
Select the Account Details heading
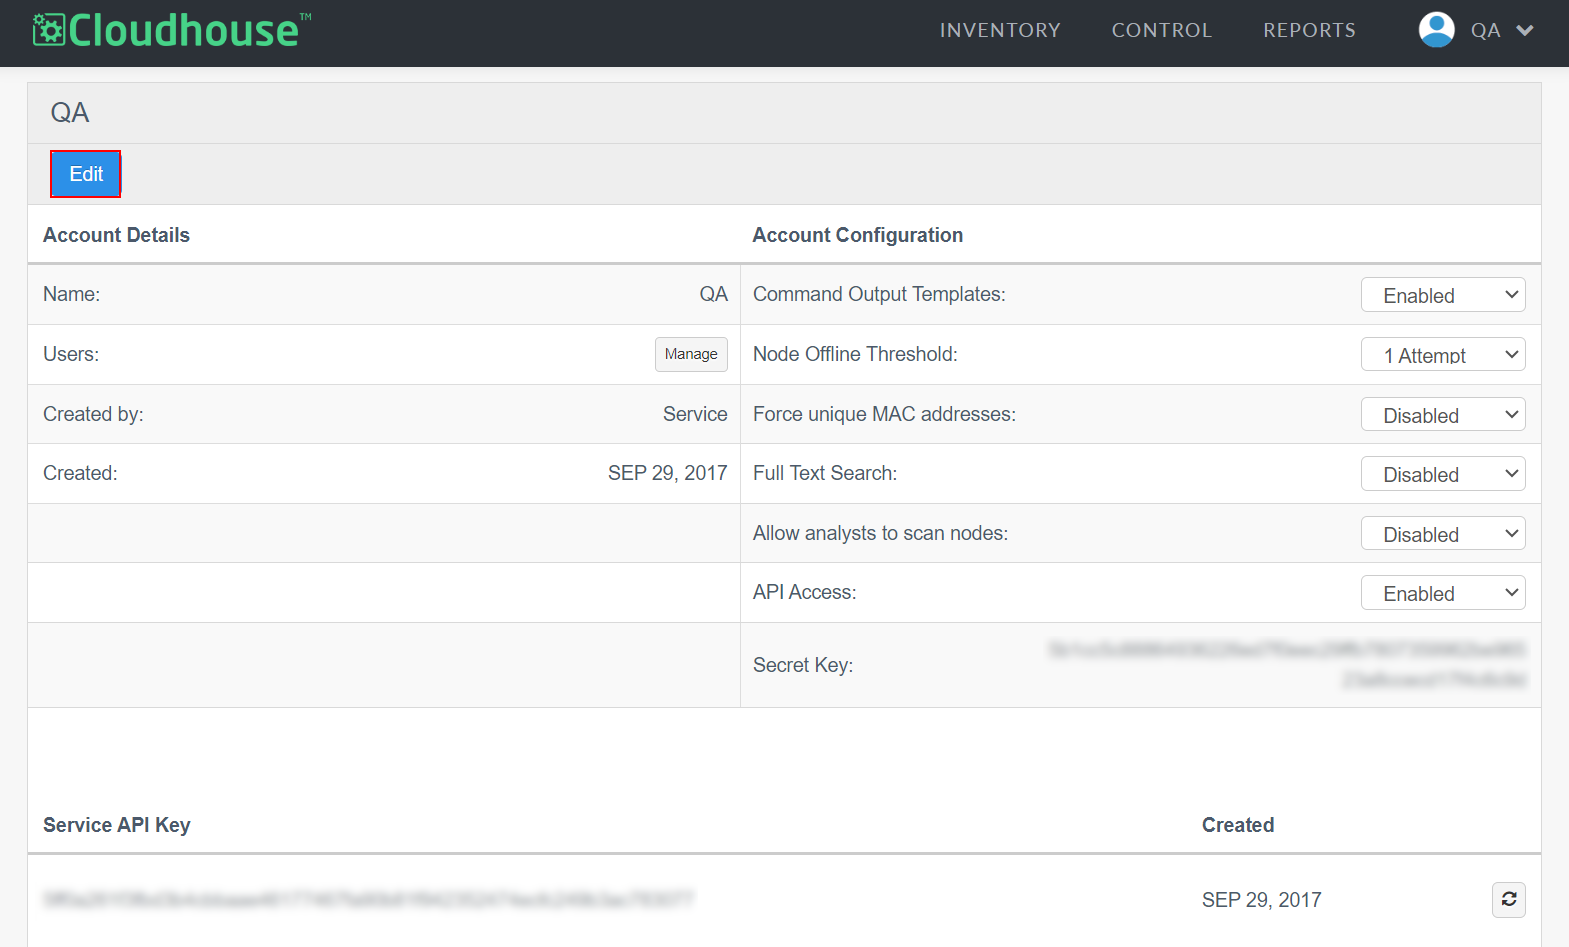[x=116, y=235]
